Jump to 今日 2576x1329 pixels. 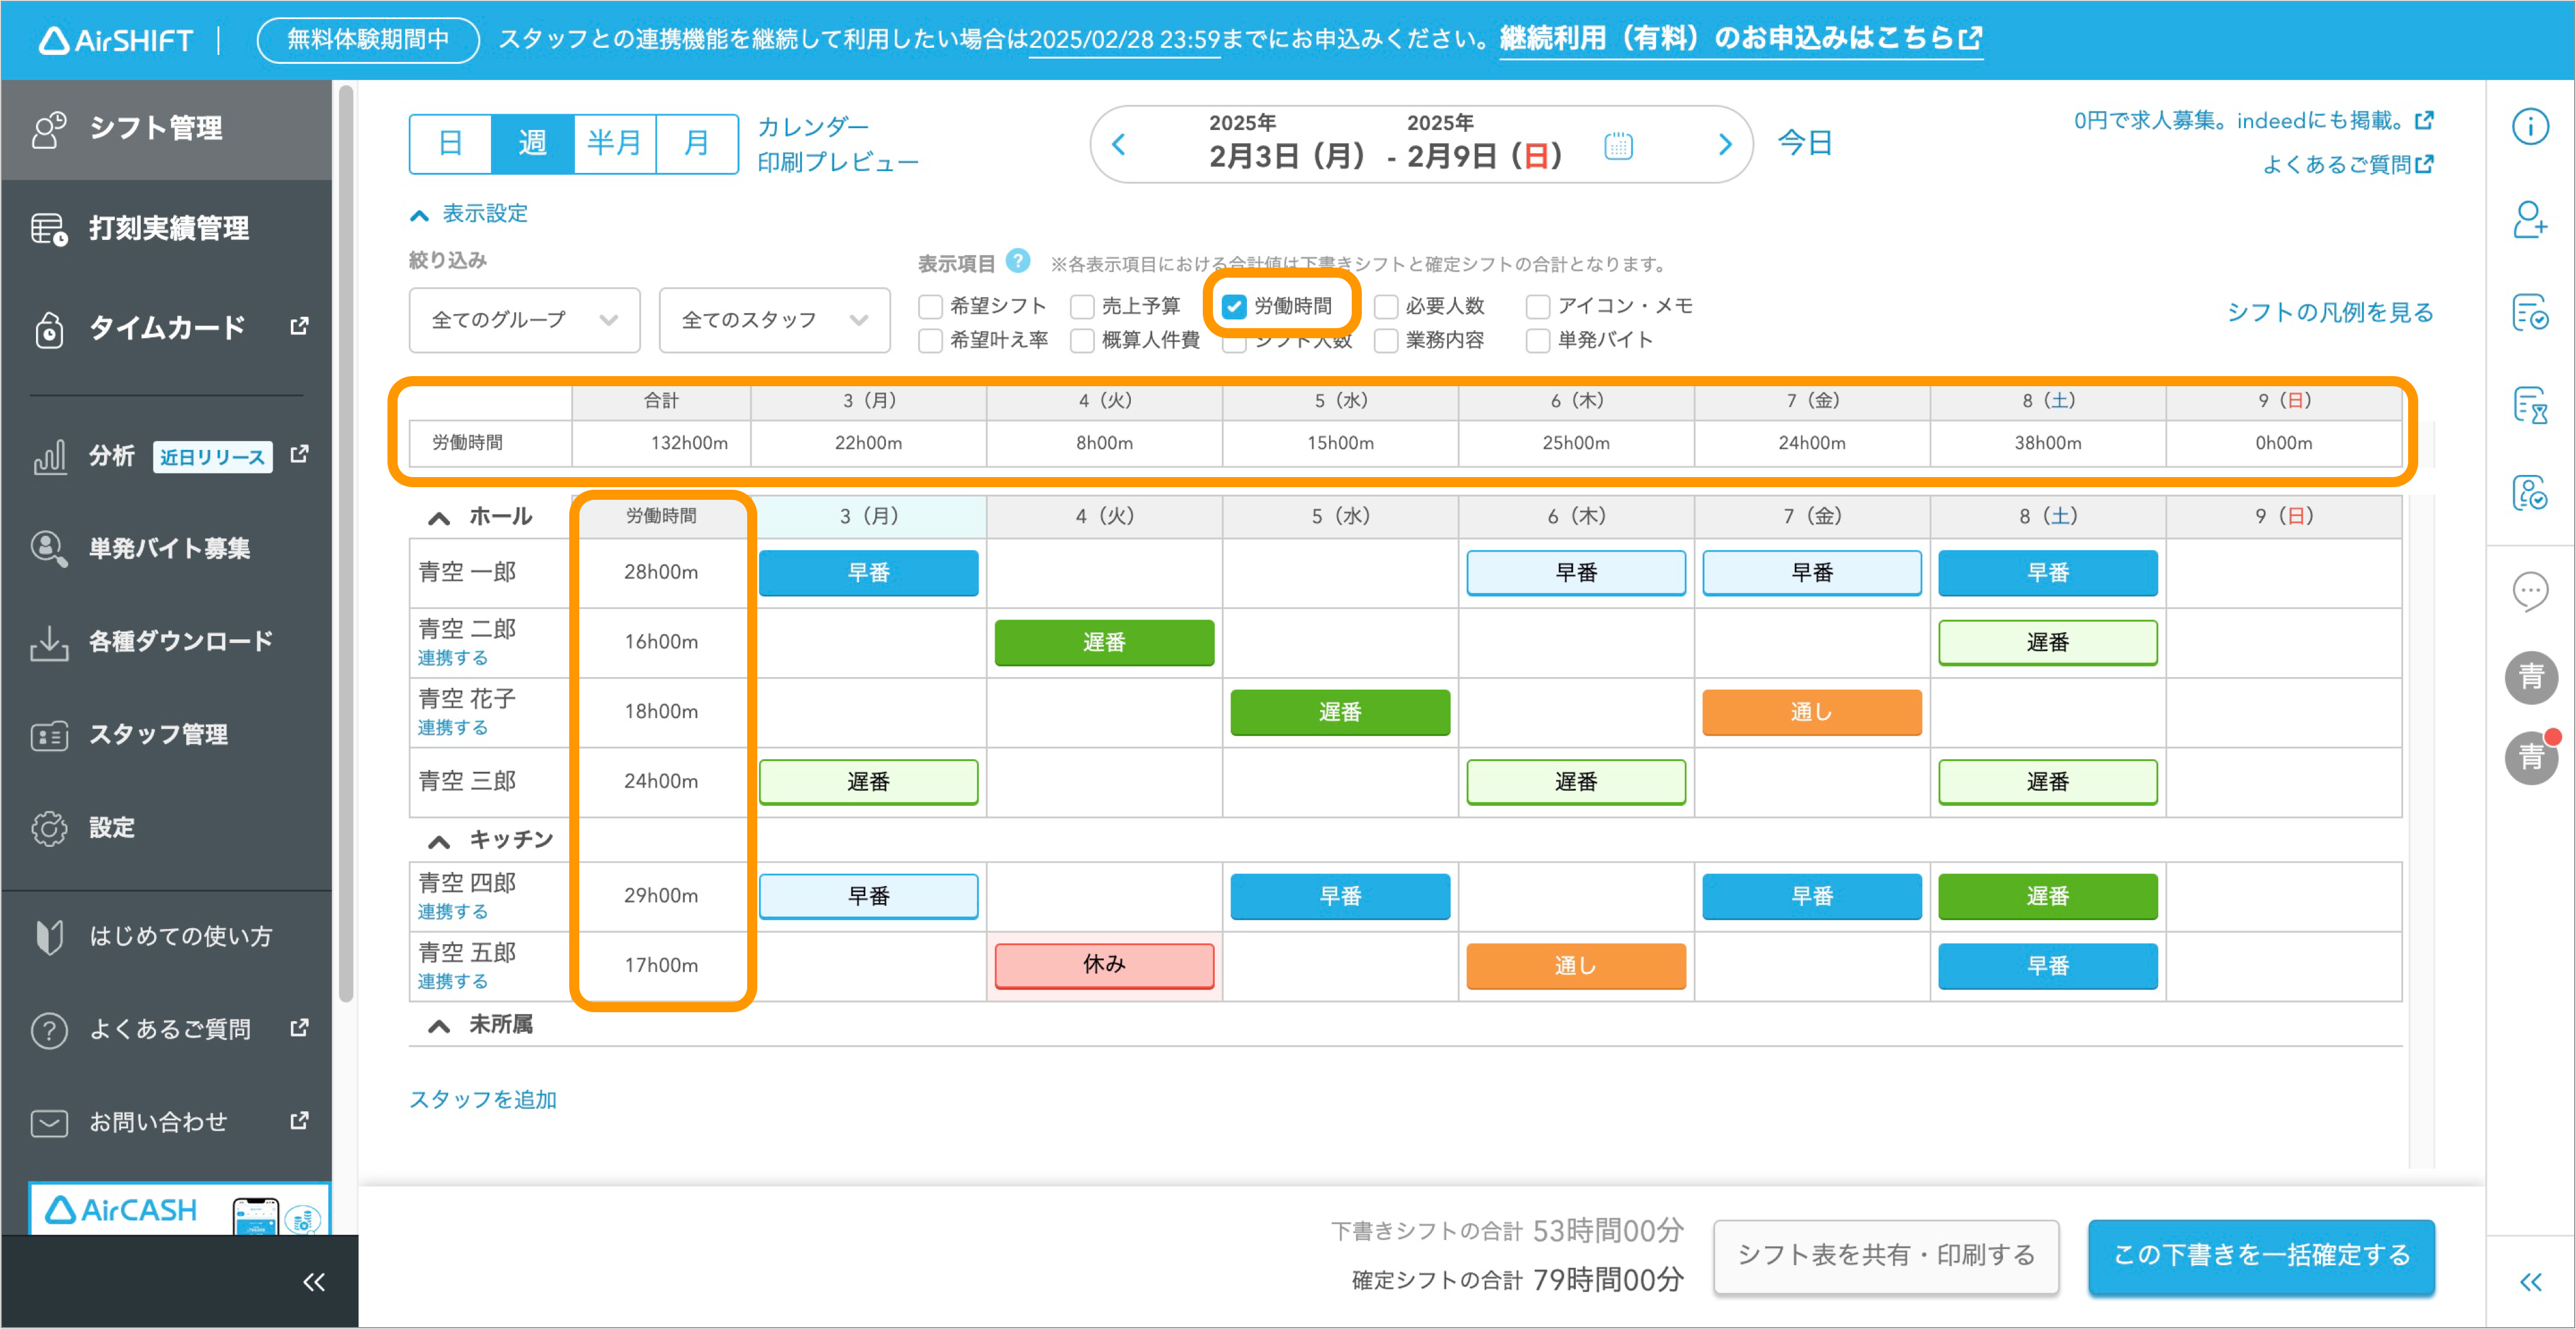pos(1805,143)
